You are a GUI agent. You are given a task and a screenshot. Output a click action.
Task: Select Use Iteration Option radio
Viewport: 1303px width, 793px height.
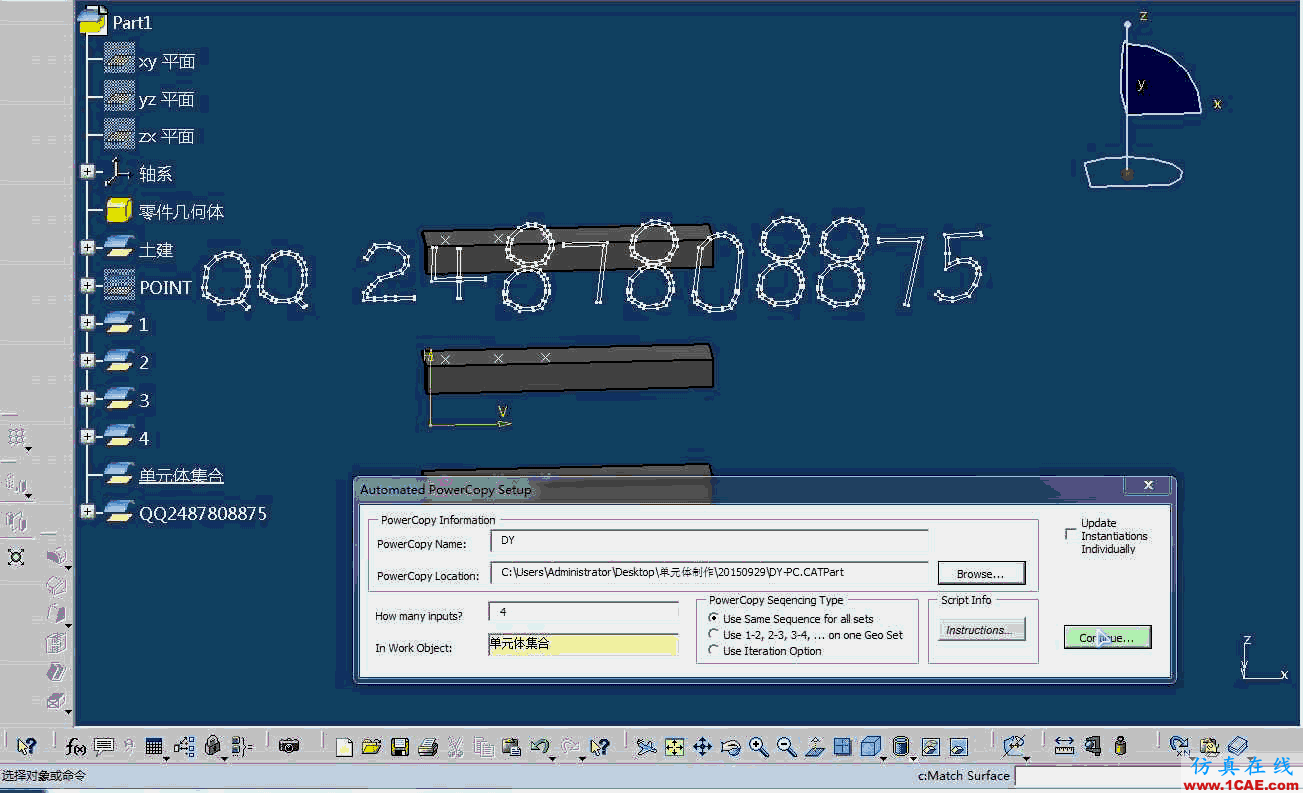point(713,651)
